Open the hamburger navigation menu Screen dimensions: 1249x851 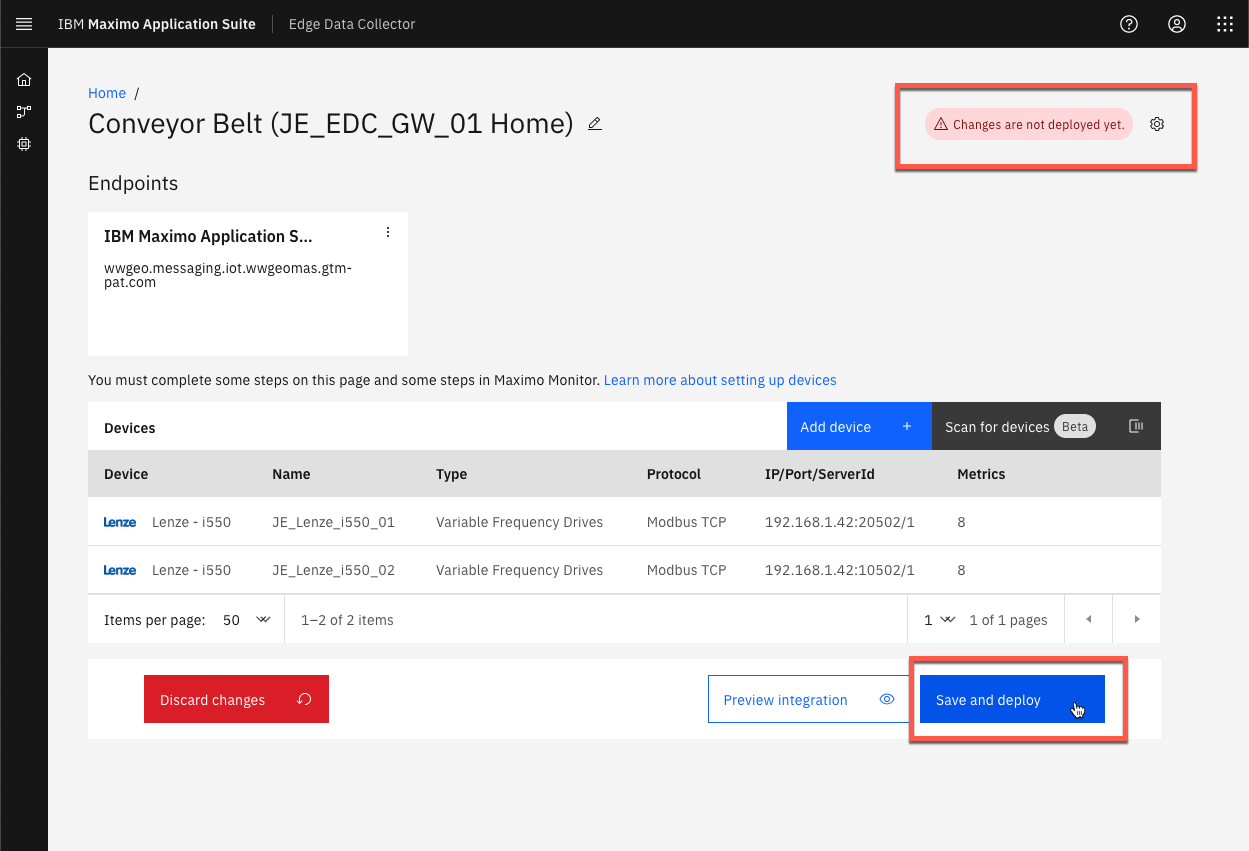coord(24,24)
